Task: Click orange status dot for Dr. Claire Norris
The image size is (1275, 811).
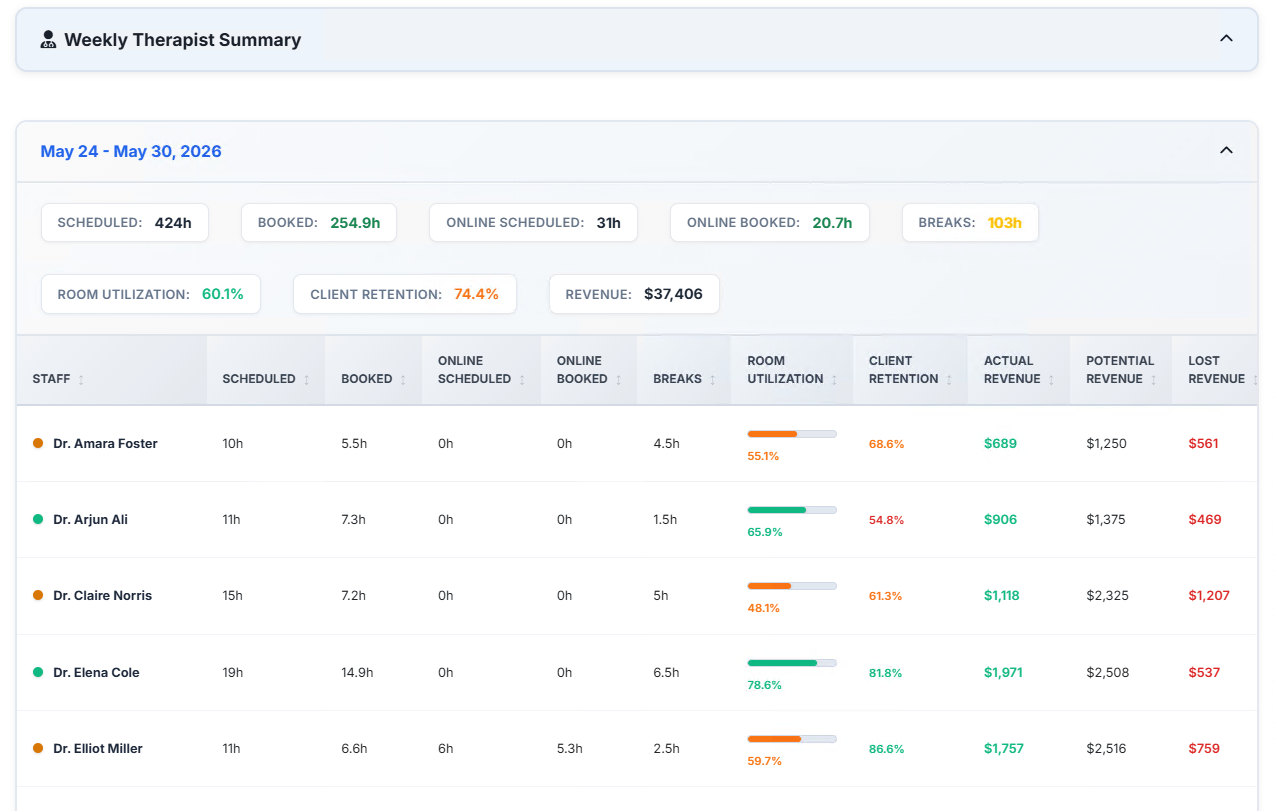Action: point(38,595)
